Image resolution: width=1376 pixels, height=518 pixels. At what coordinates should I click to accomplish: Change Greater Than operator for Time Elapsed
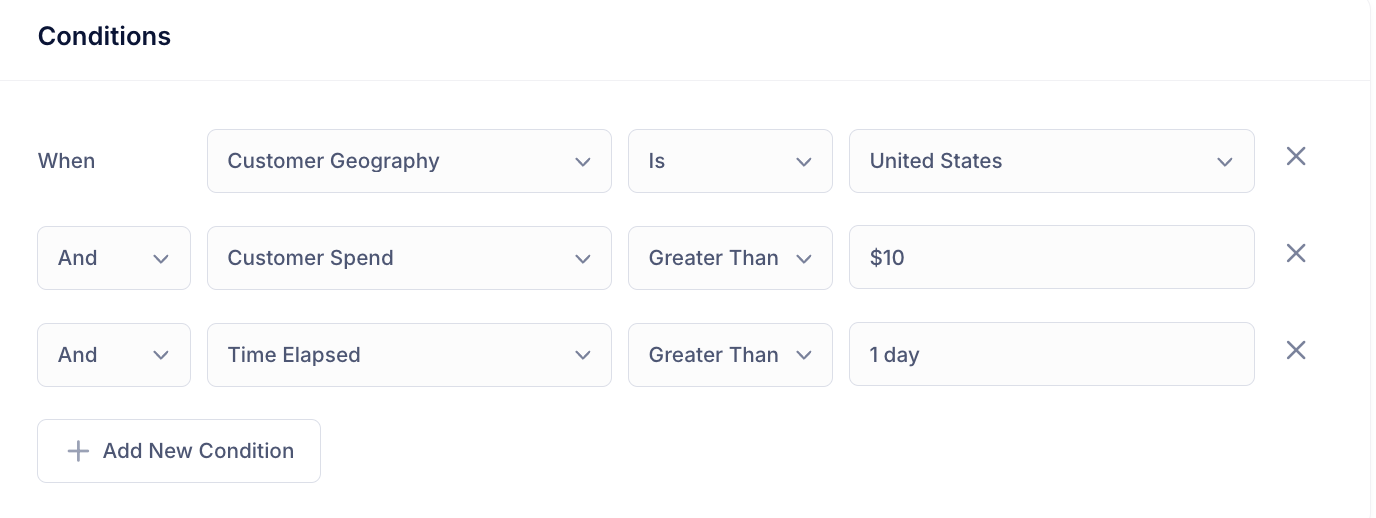coord(729,355)
